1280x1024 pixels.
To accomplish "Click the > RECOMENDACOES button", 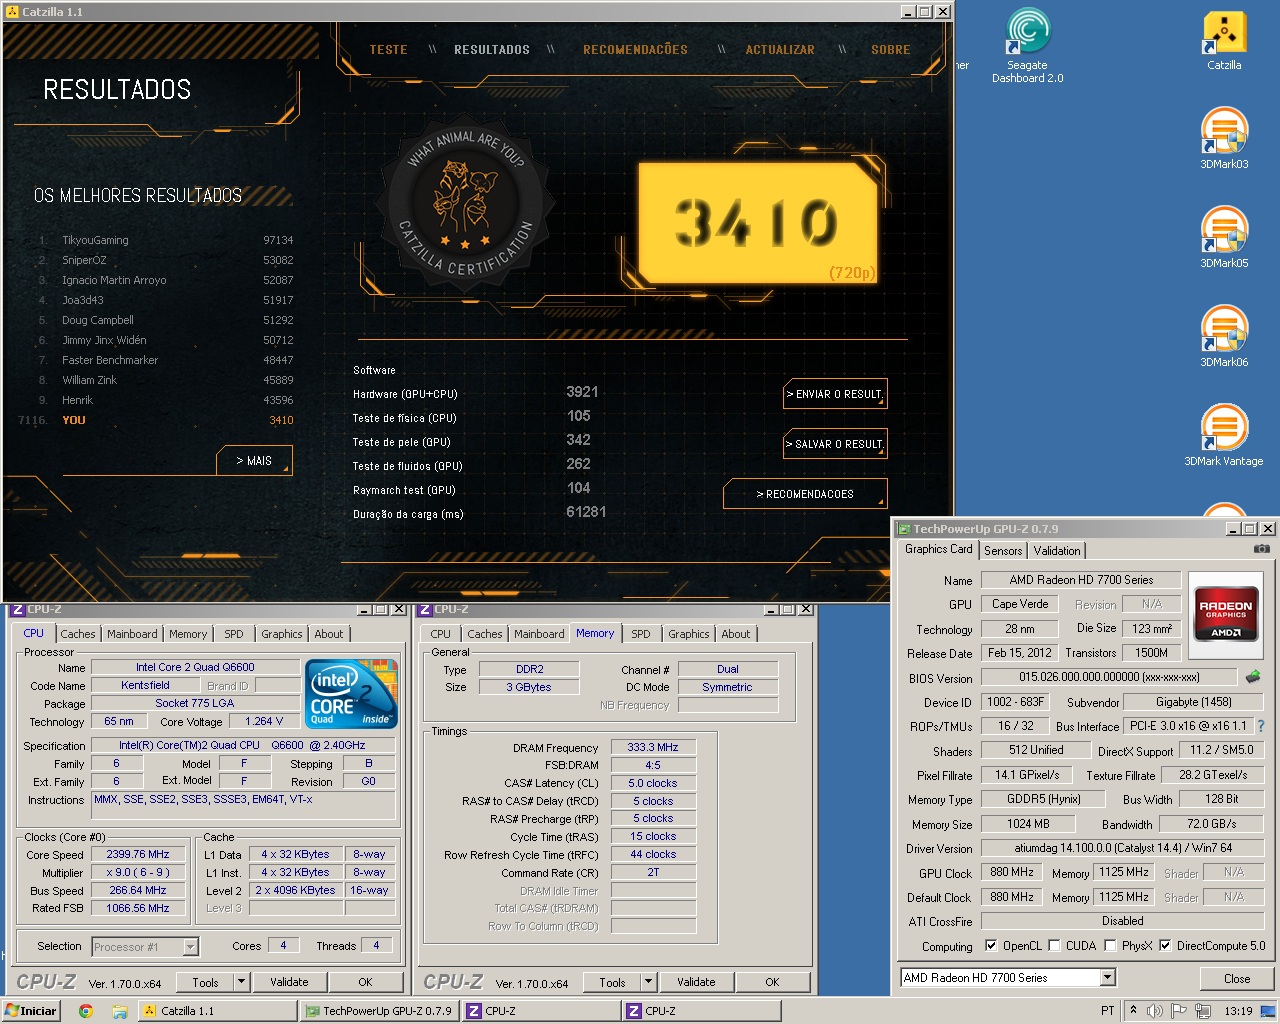I will pyautogui.click(x=805, y=494).
